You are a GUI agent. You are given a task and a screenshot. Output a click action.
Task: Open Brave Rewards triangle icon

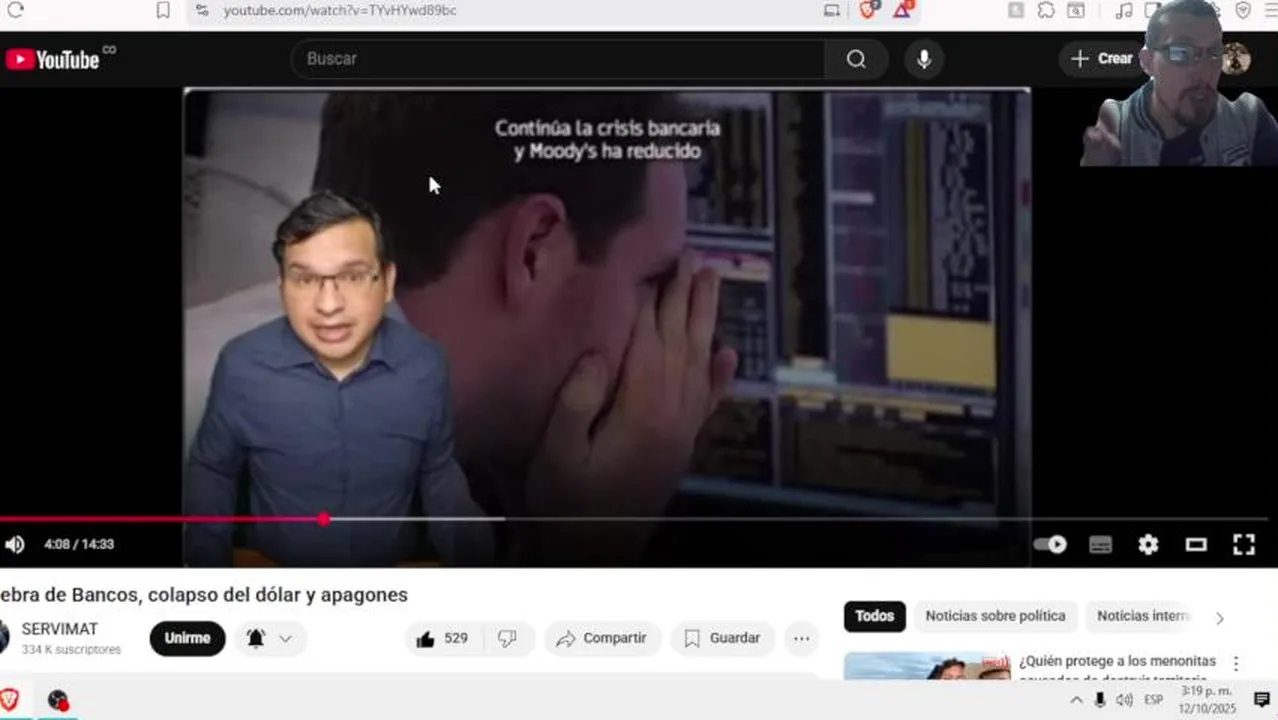pyautogui.click(x=902, y=10)
